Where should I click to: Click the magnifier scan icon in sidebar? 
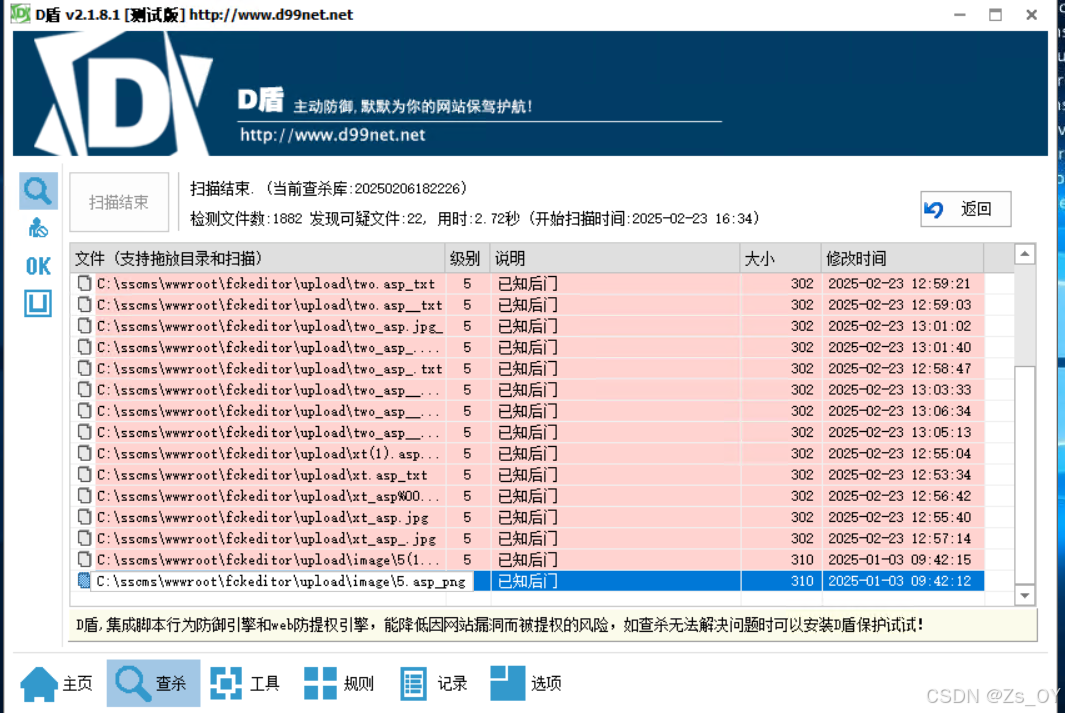tap(38, 191)
